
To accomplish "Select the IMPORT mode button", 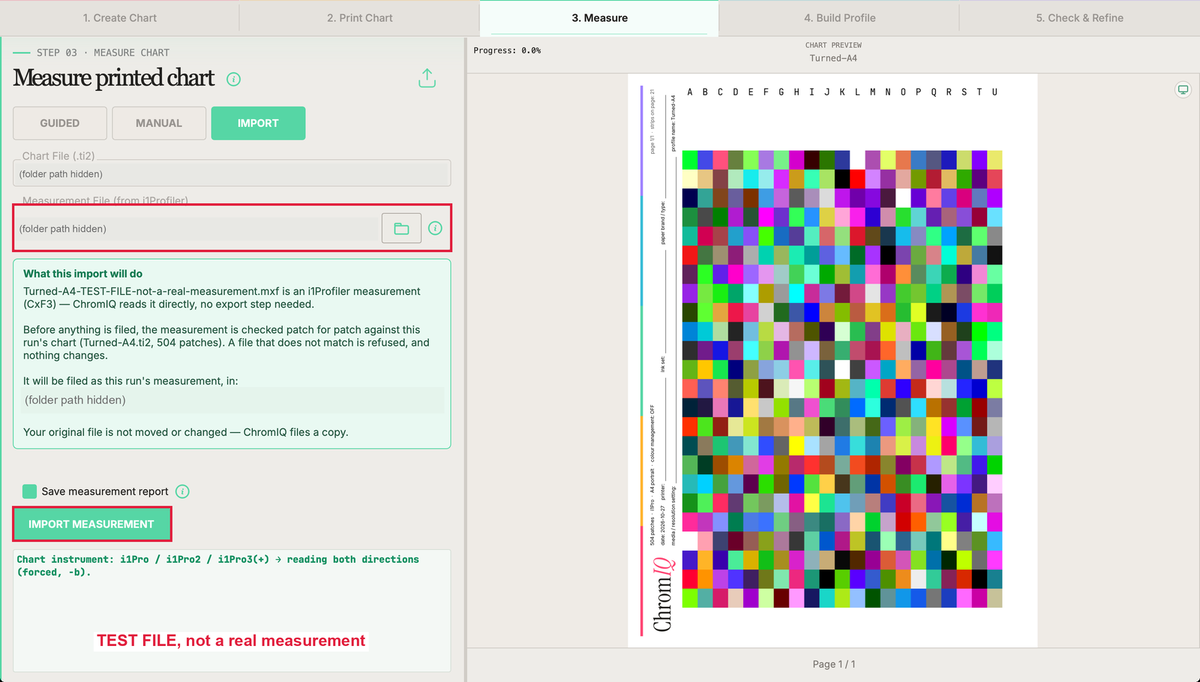I will click(x=258, y=123).
